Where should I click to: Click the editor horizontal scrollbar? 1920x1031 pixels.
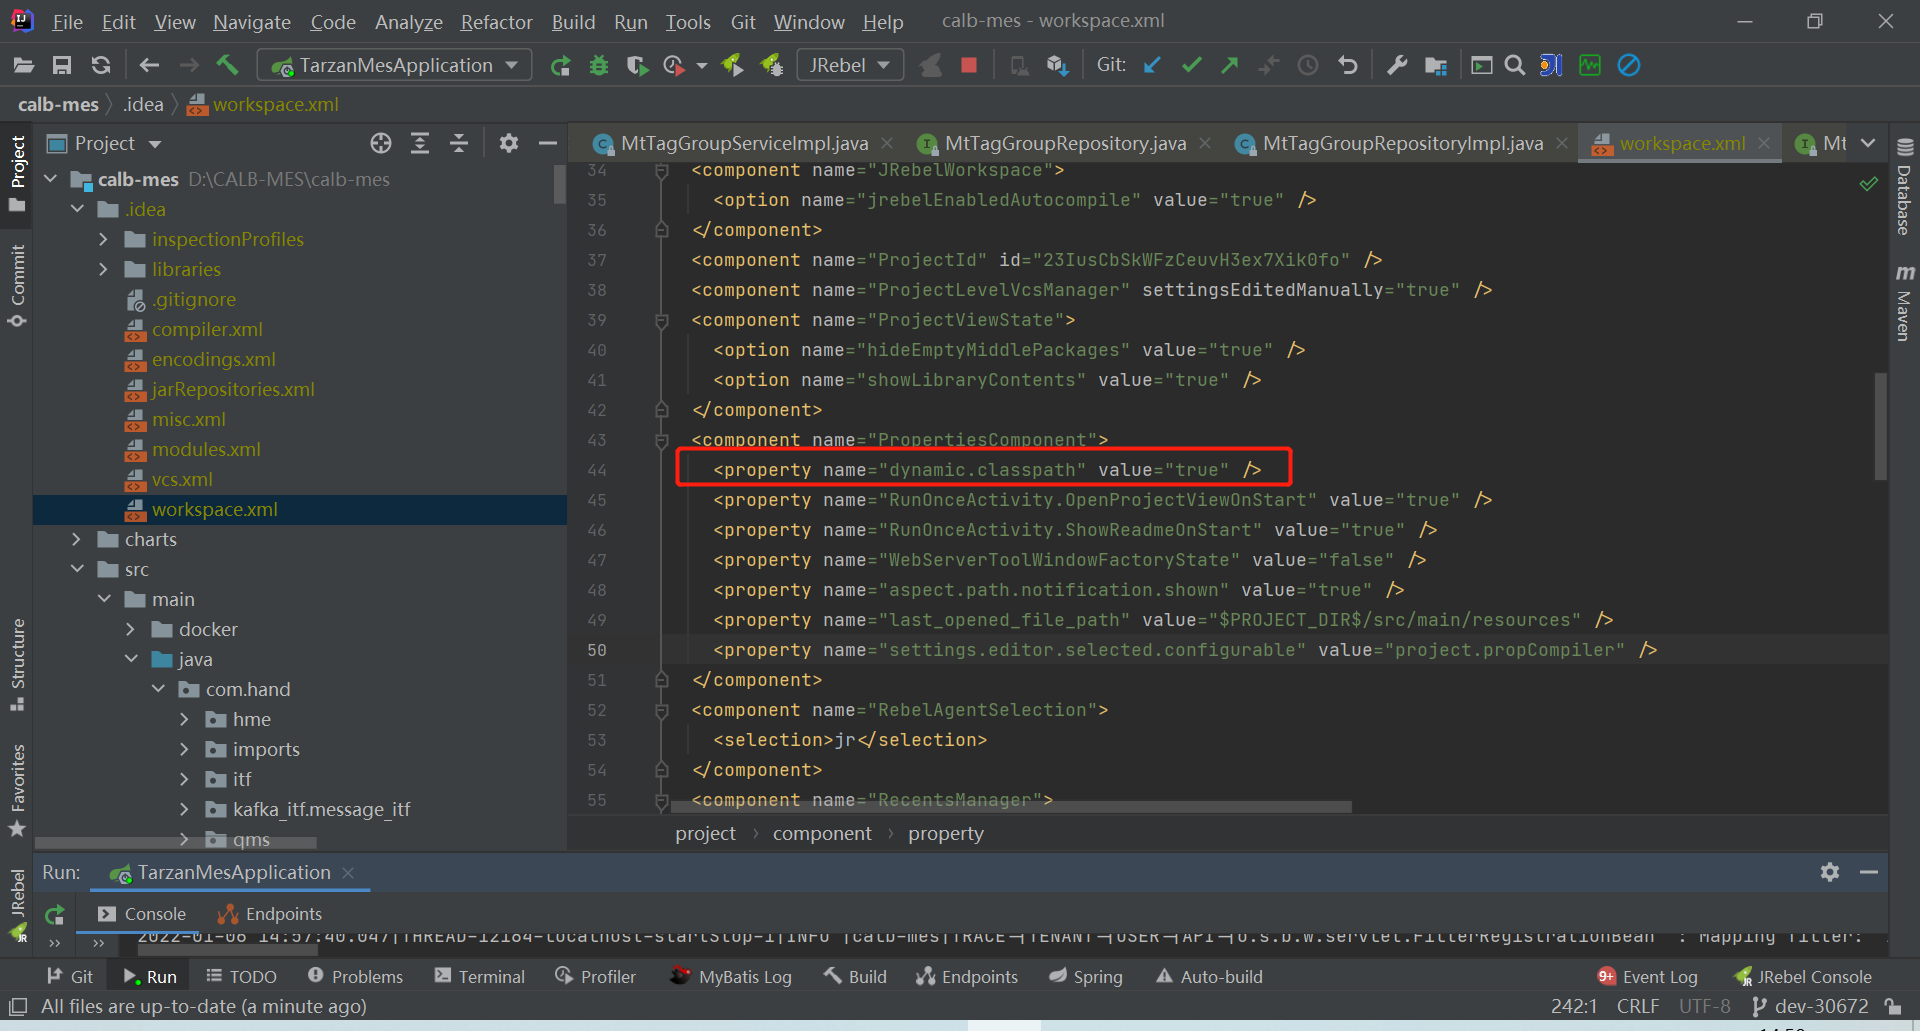(1010, 806)
